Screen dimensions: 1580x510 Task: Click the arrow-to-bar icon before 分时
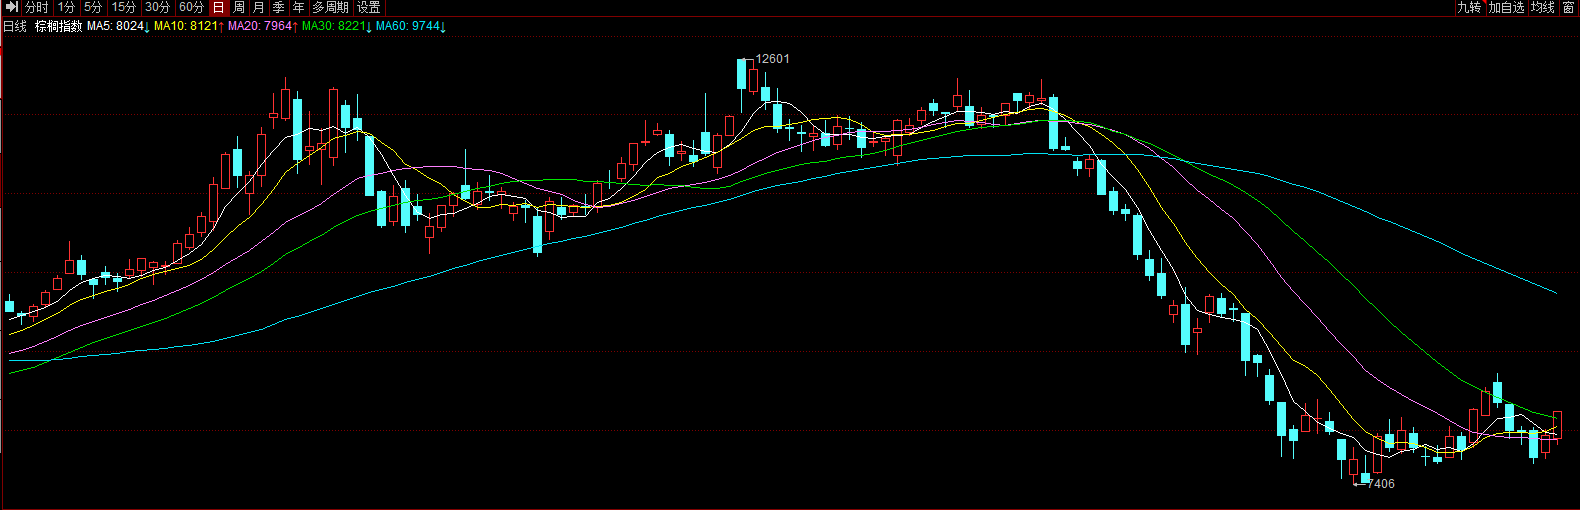[11, 7]
